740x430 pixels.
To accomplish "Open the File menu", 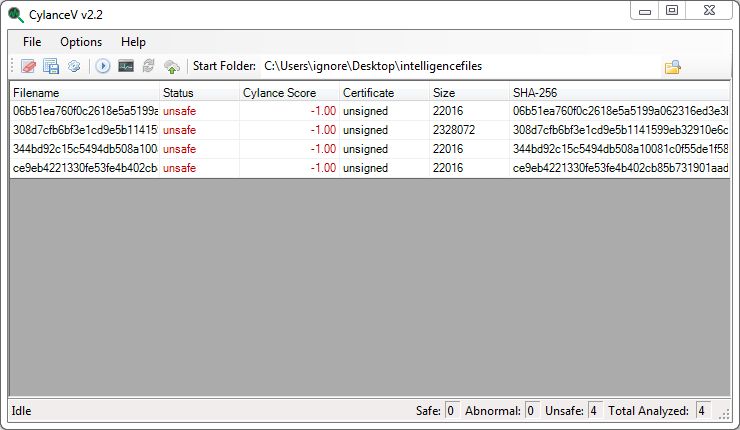I will (32, 42).
